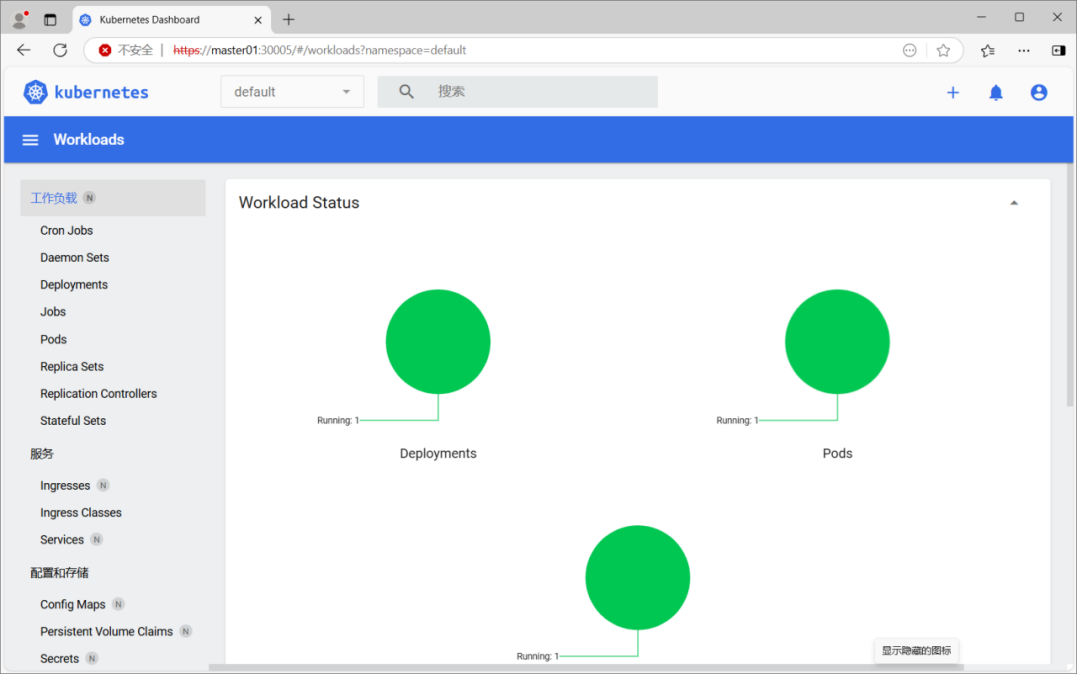1078x675 pixels.
Task: Click the bottom green status circle
Action: (x=638, y=577)
